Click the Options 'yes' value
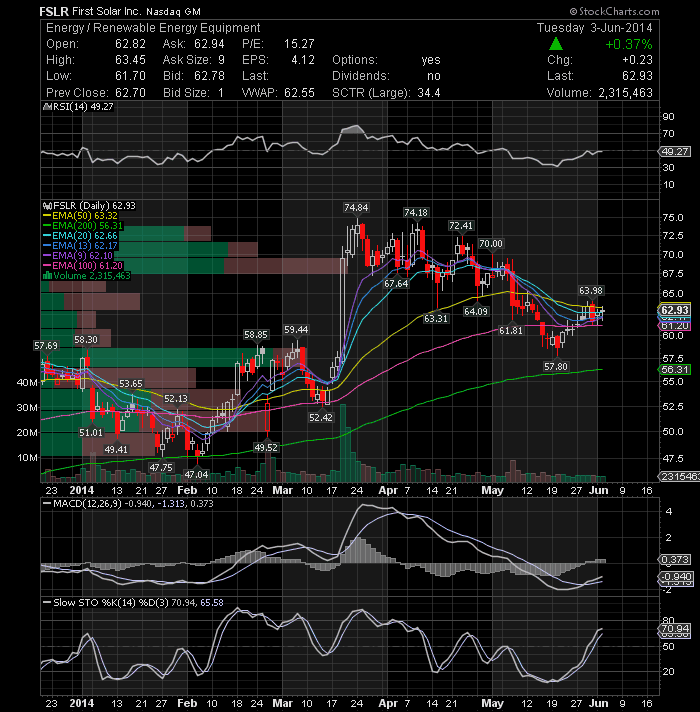Viewport: 700px width, 712px height. (x=431, y=60)
